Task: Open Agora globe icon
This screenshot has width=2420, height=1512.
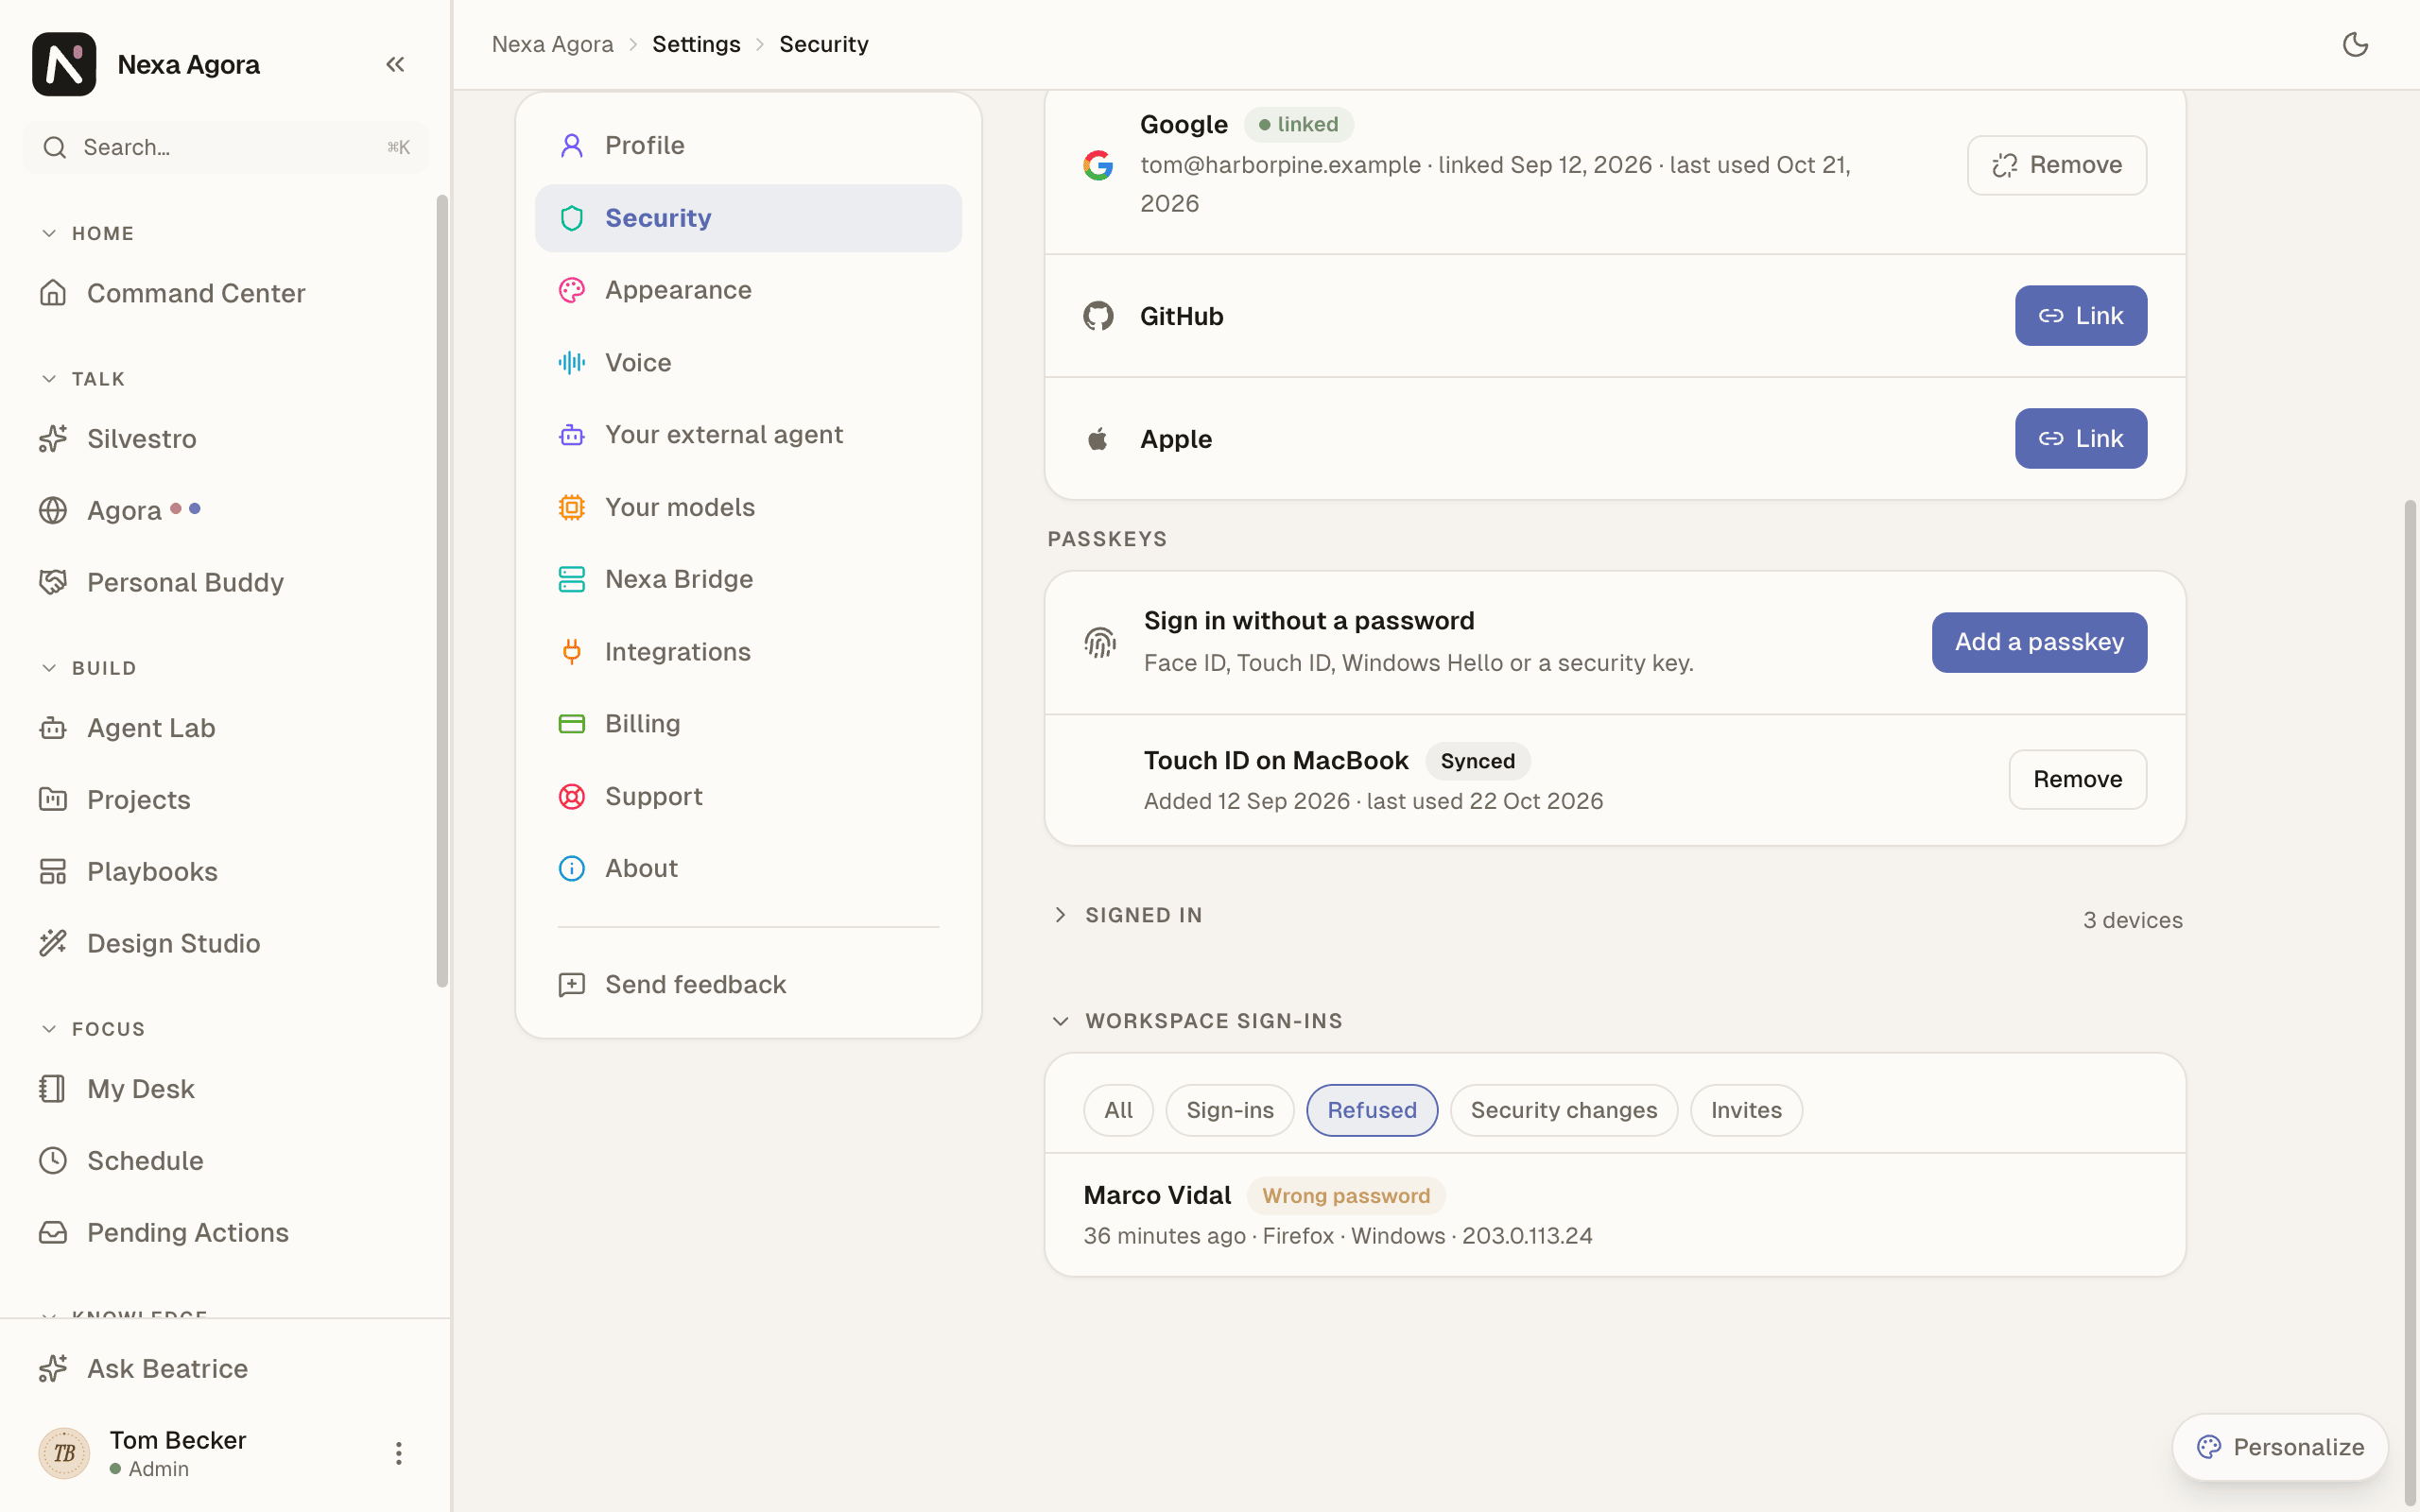Action: 53,510
